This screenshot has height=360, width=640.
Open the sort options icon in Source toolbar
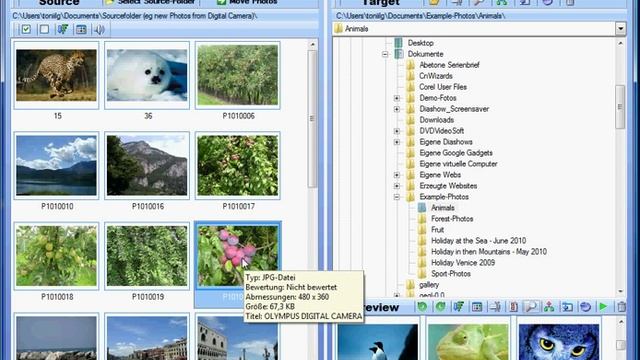62,29
